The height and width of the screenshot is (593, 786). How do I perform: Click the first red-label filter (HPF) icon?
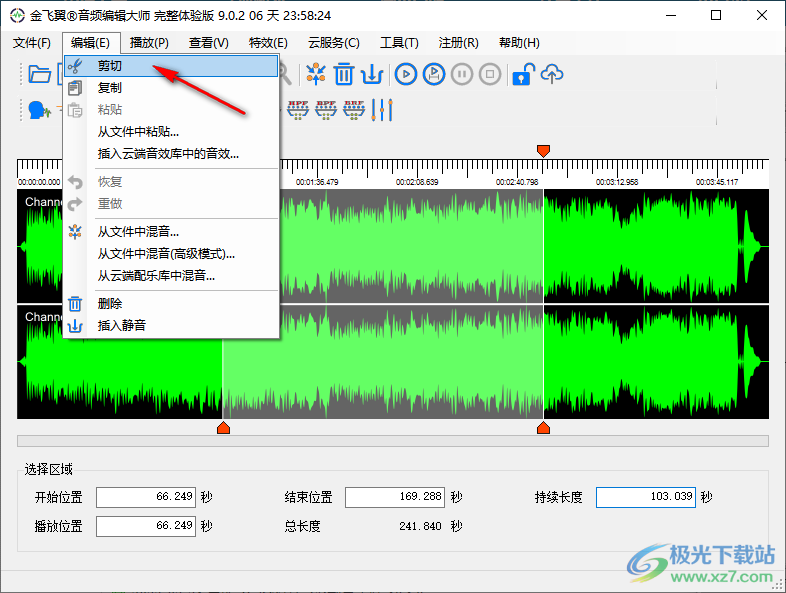298,110
